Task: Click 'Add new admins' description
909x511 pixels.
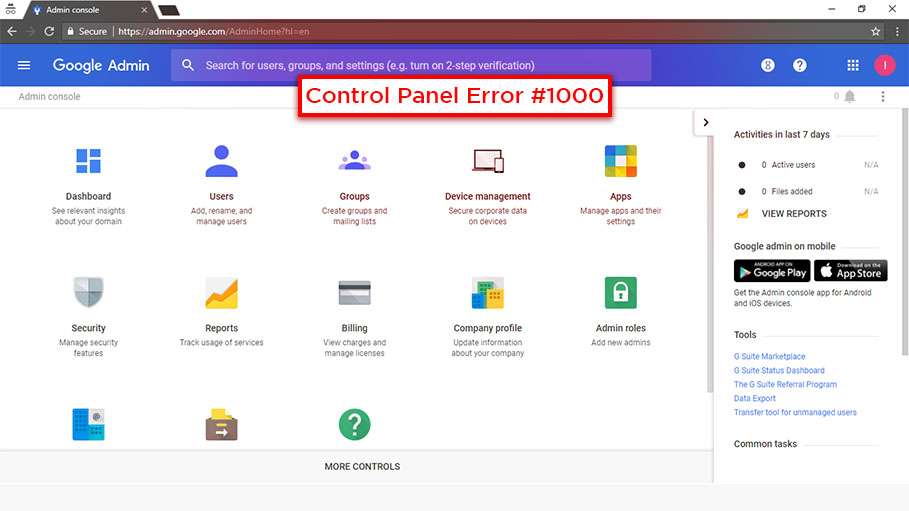Action: [620, 342]
